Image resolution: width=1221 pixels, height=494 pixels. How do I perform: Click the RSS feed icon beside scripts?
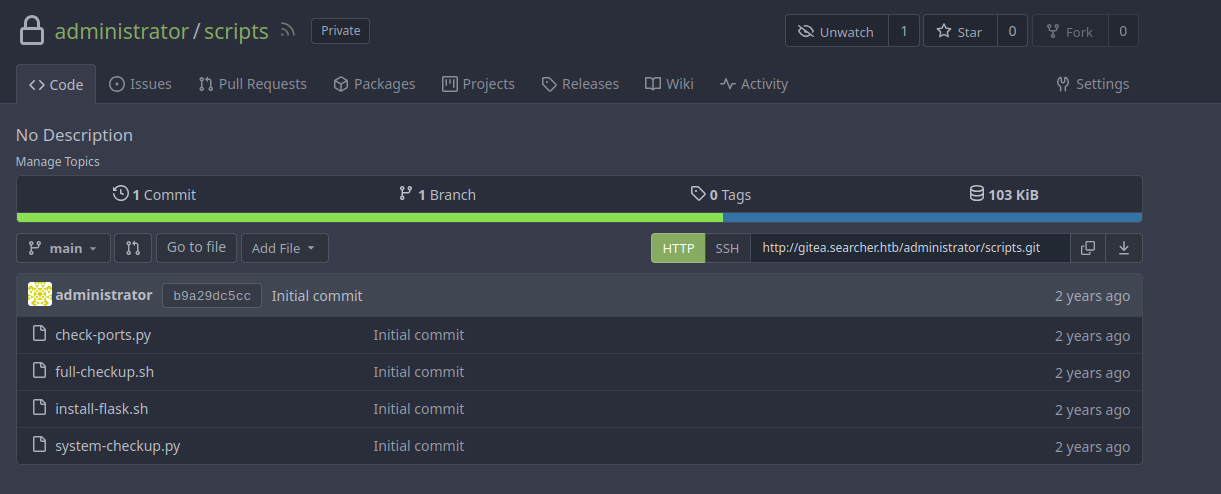point(288,31)
